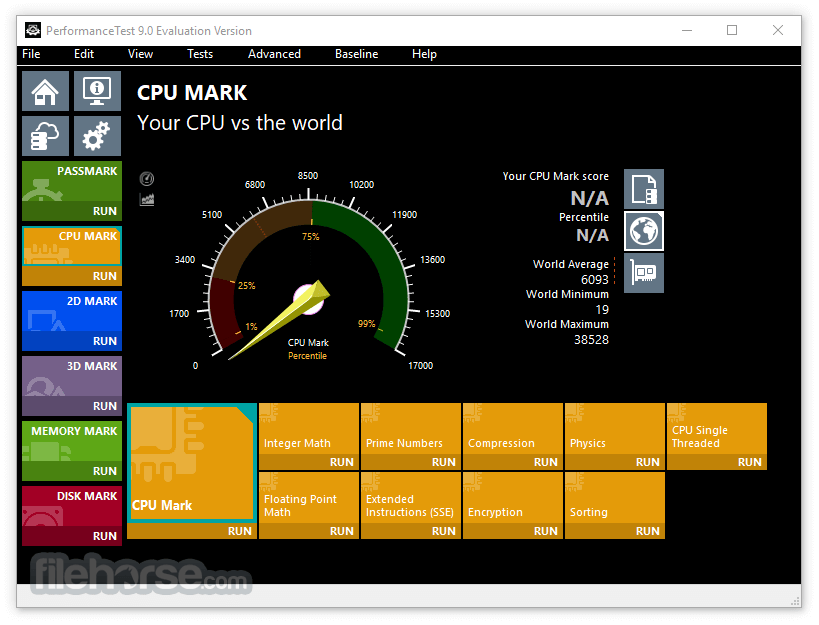
Task: Select the large CPU Mark tile
Action: tap(192, 463)
